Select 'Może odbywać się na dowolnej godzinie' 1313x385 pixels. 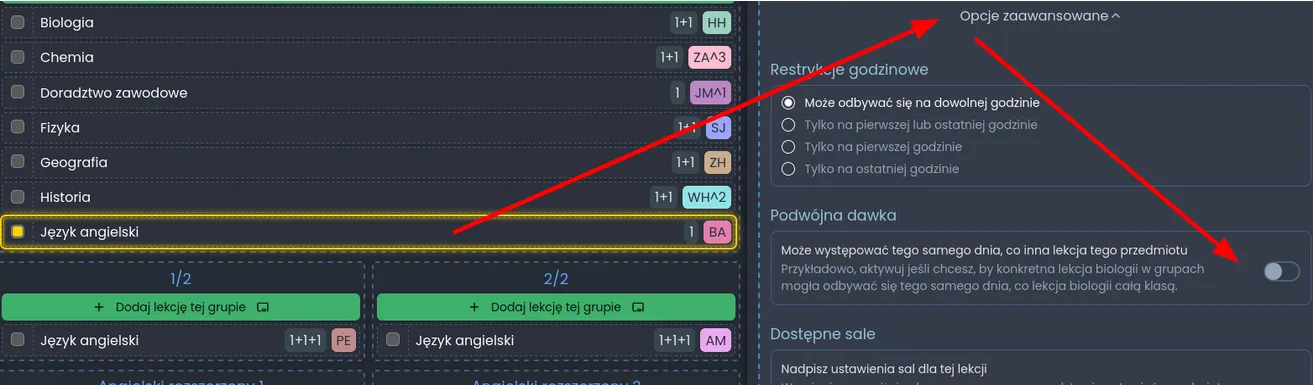(x=788, y=103)
